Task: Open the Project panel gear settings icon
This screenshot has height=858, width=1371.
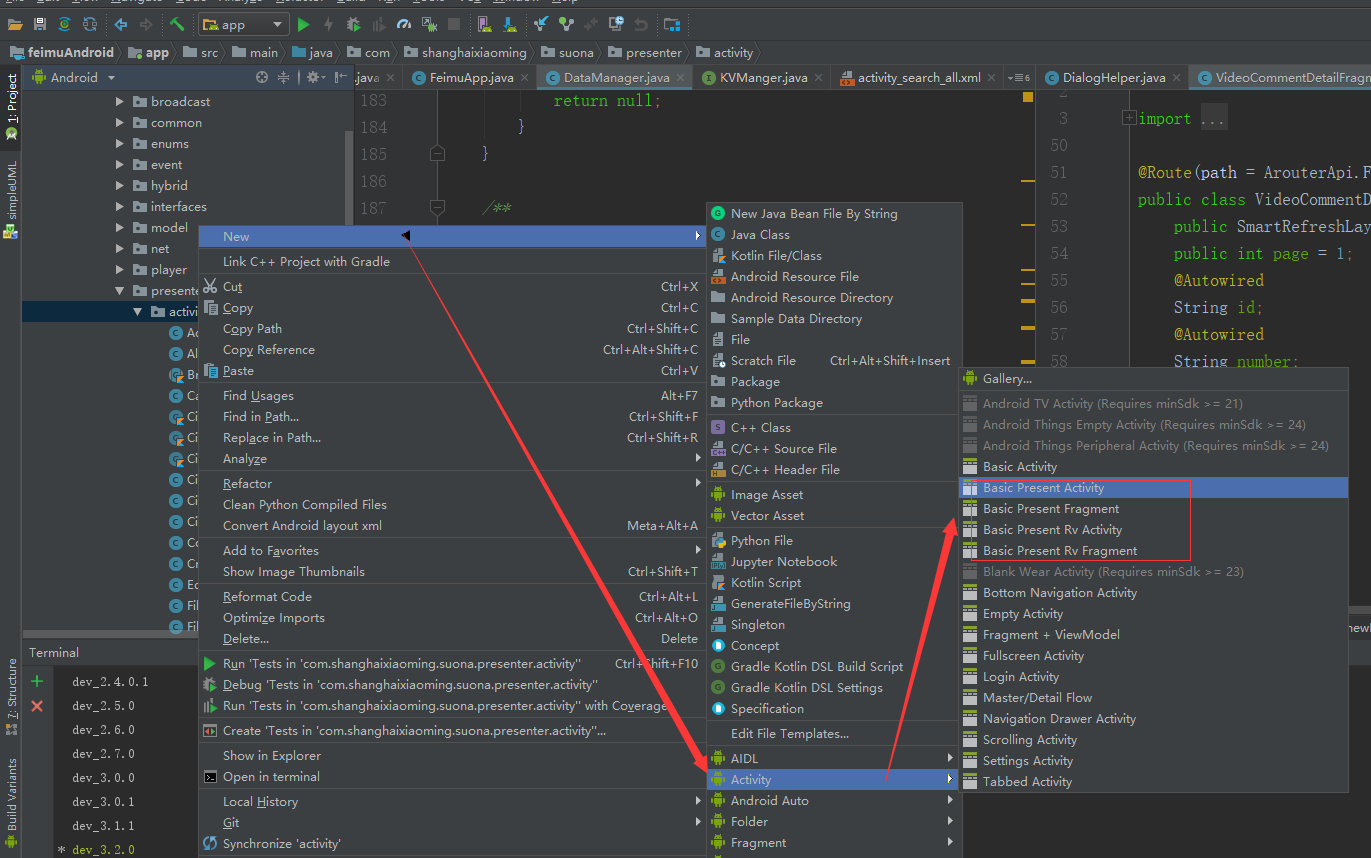Action: click(x=315, y=77)
